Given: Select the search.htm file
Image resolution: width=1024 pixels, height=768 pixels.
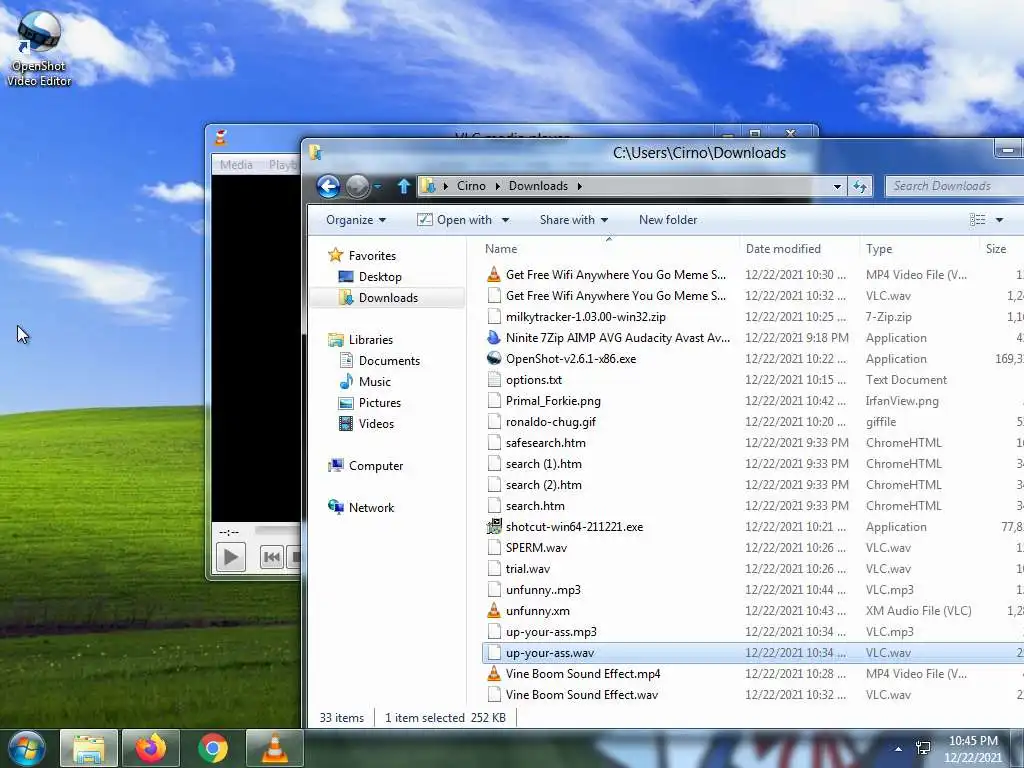Looking at the screenshot, I should pos(535,505).
